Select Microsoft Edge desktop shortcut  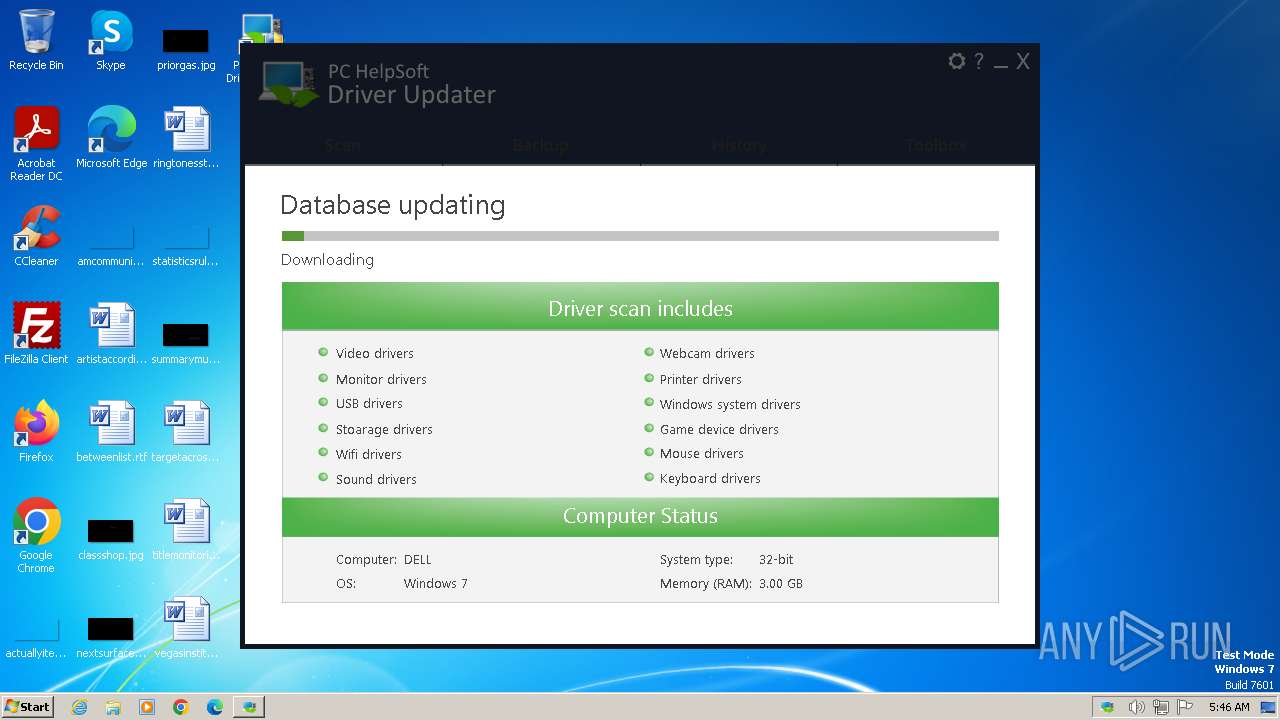point(111,138)
